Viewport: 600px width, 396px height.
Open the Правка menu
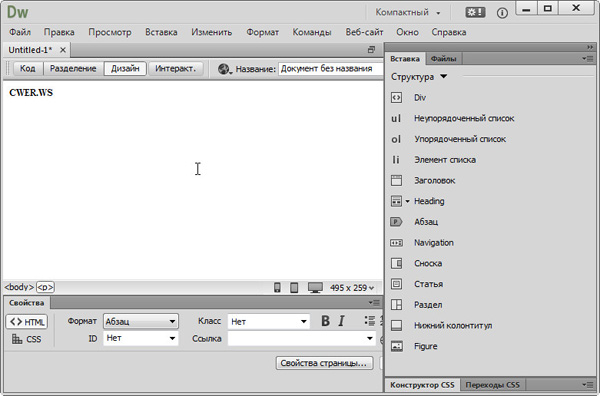59,32
